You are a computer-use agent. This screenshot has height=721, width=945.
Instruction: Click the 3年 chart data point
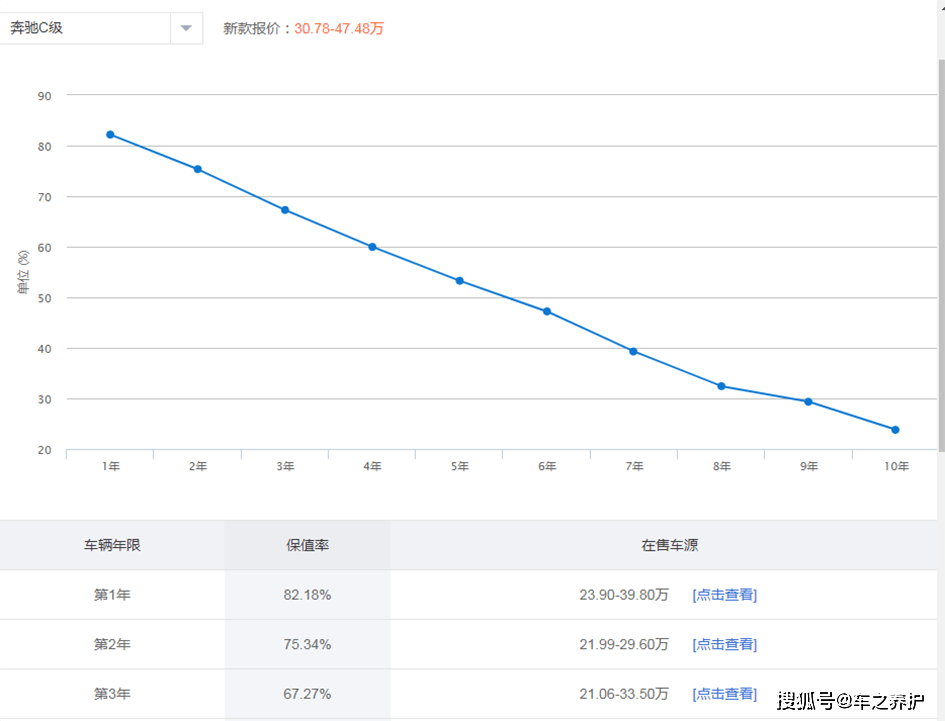point(285,210)
